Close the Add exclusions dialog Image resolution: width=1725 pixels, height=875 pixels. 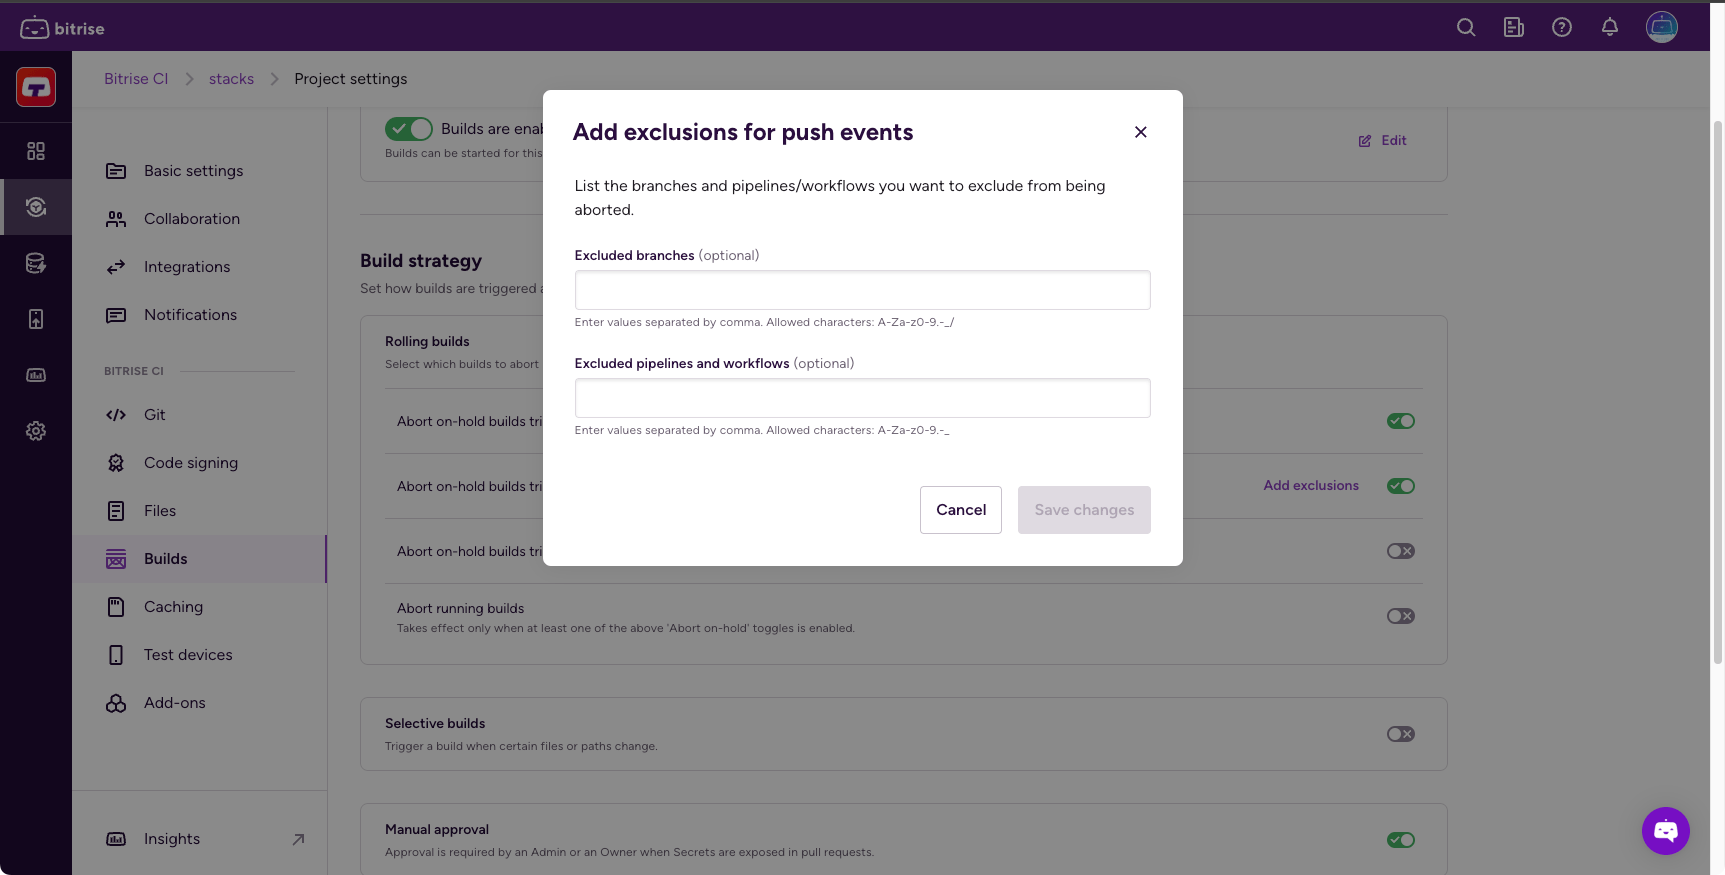tap(1141, 132)
